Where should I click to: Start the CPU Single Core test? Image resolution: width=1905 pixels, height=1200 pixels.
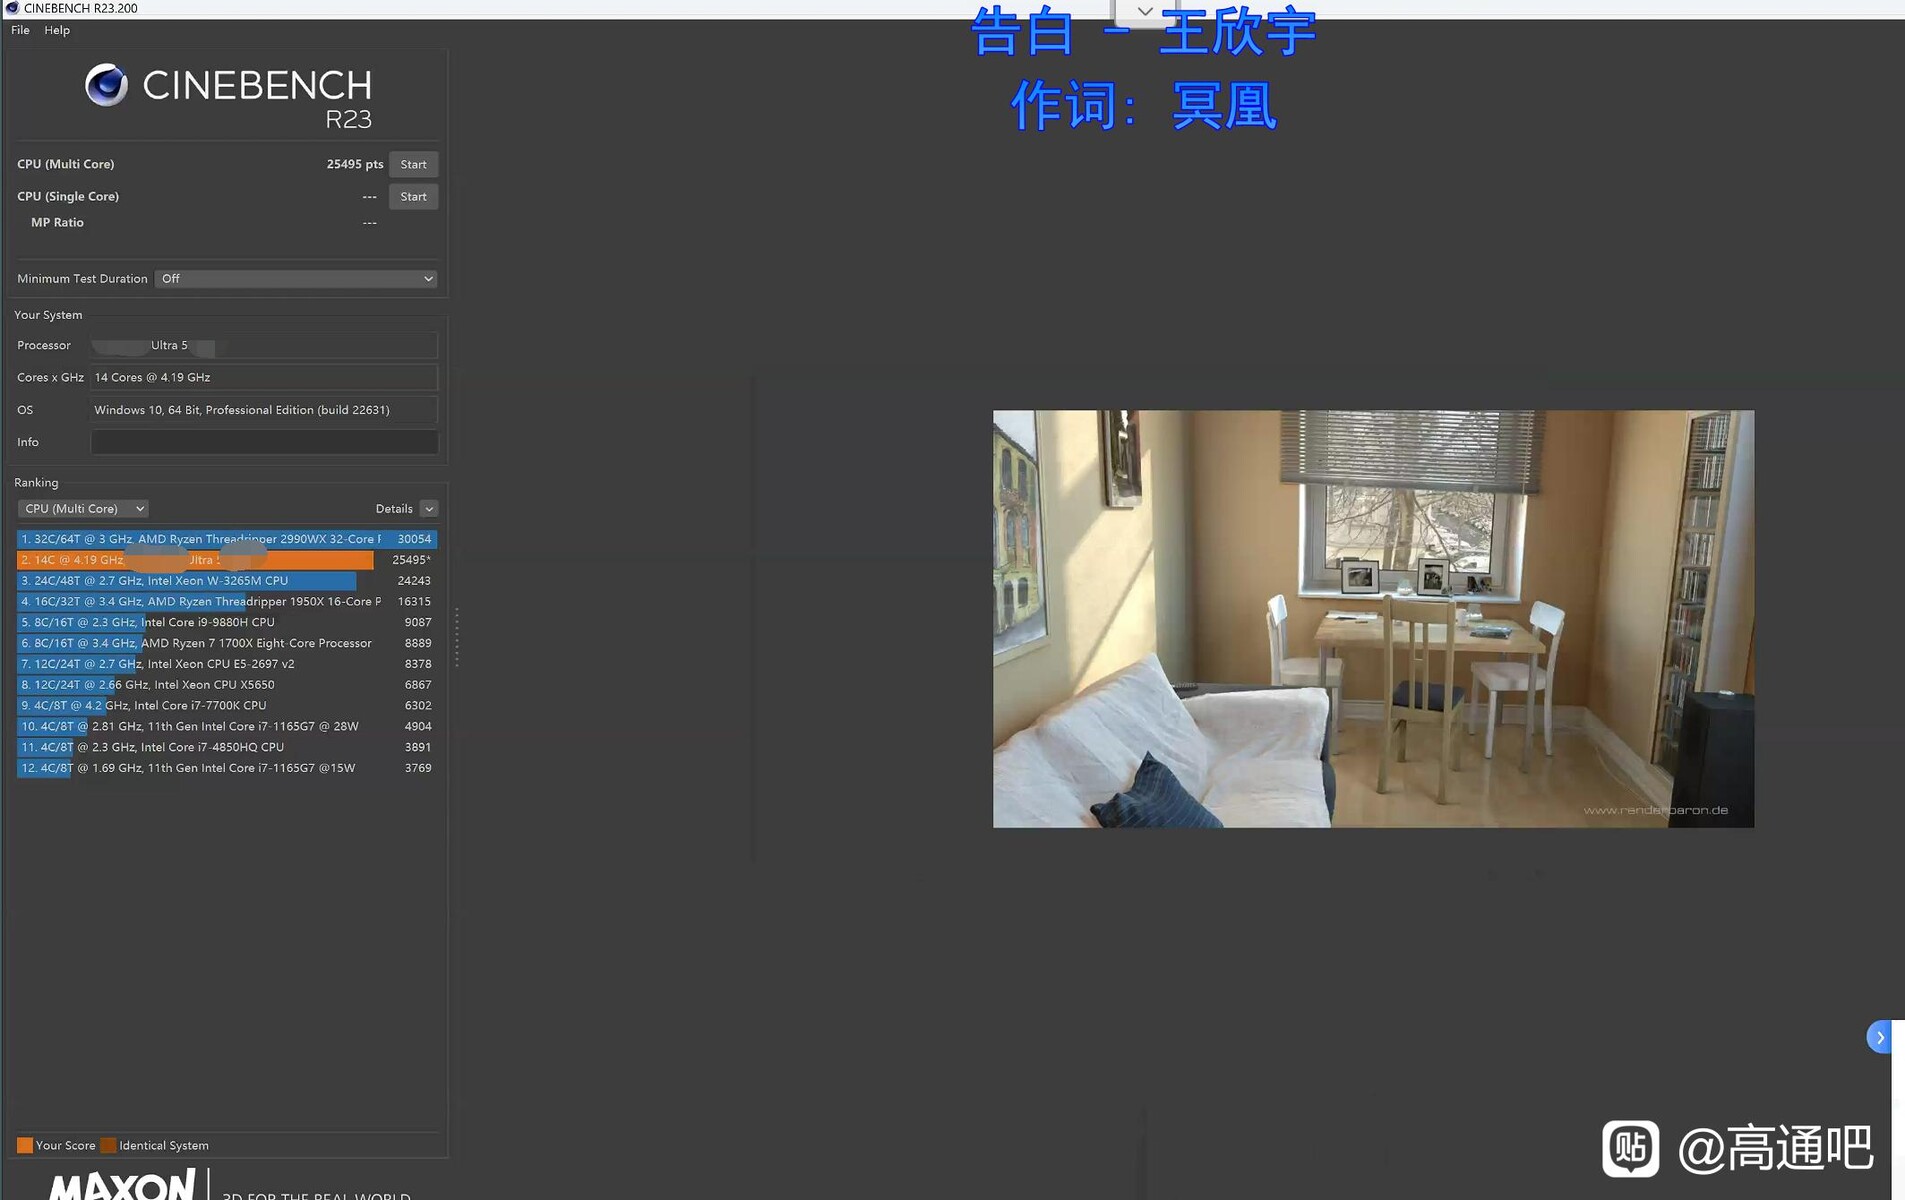(413, 197)
